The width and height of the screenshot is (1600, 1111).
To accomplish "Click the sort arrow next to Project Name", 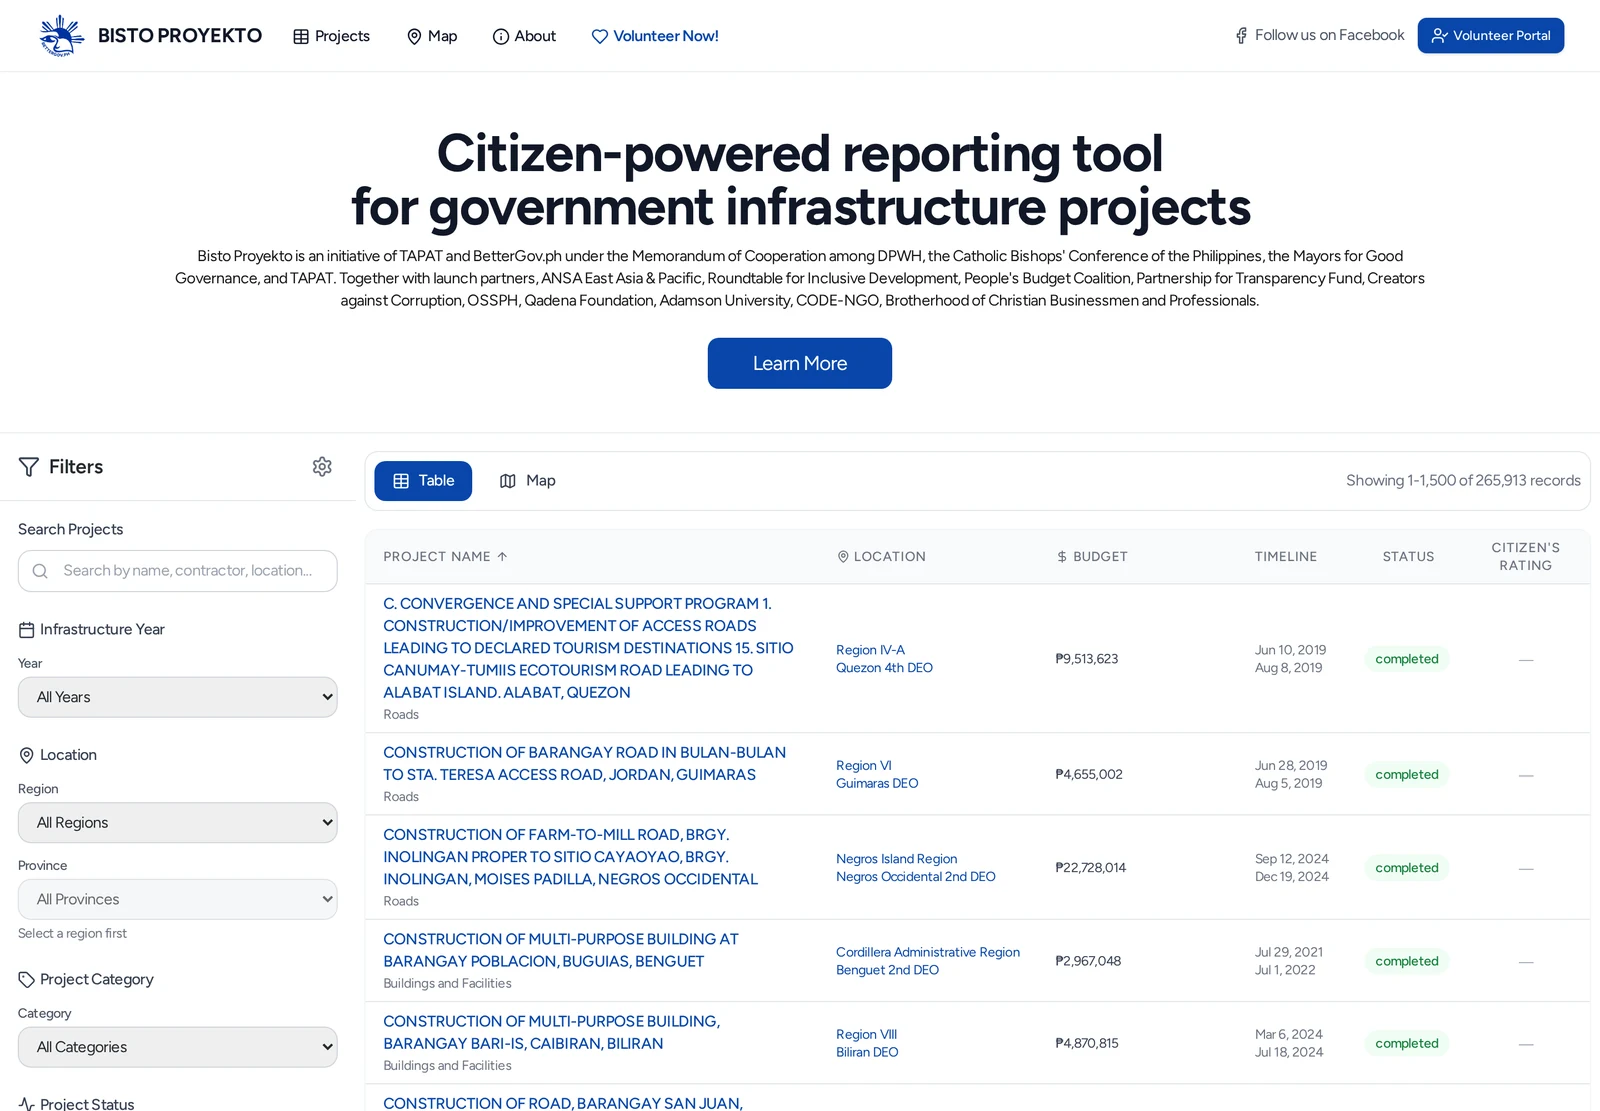I will tap(502, 557).
